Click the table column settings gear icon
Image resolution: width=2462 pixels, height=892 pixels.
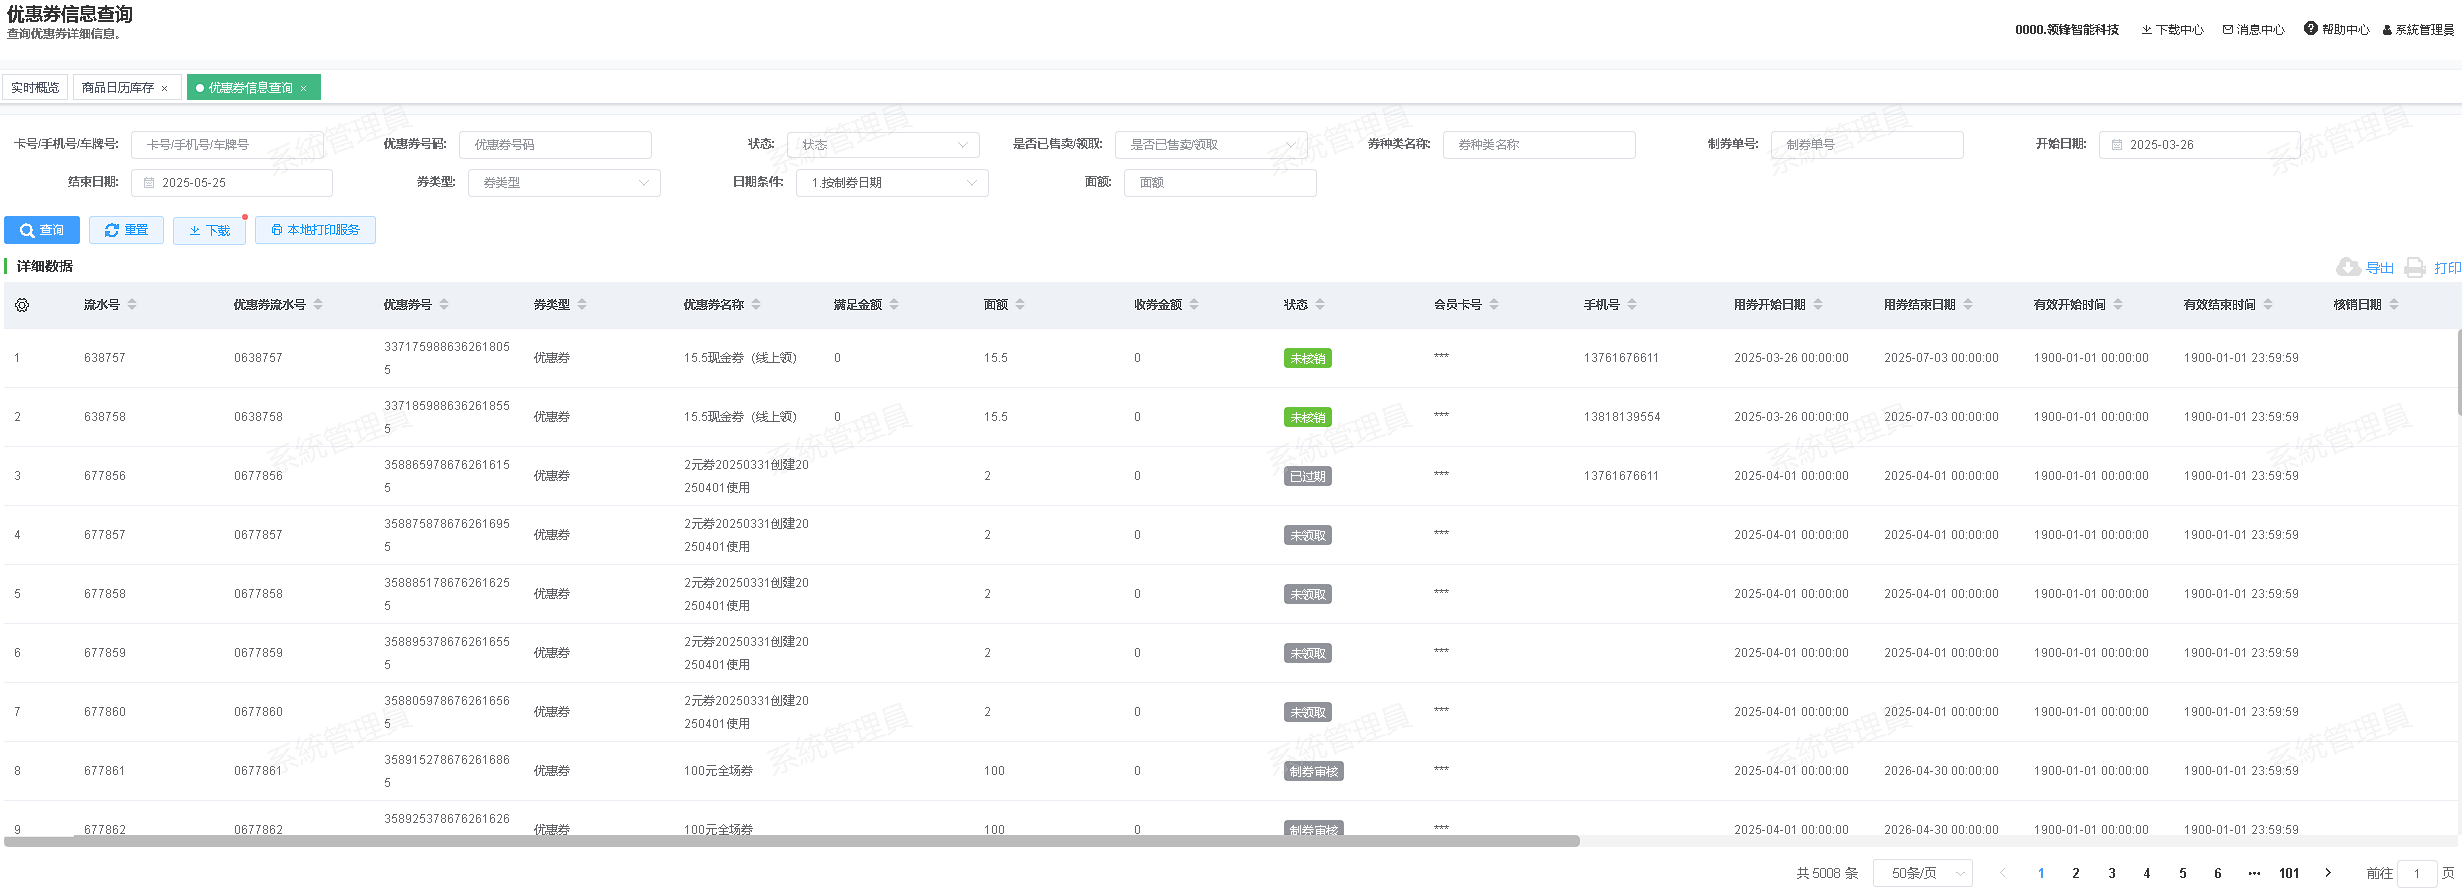click(22, 305)
